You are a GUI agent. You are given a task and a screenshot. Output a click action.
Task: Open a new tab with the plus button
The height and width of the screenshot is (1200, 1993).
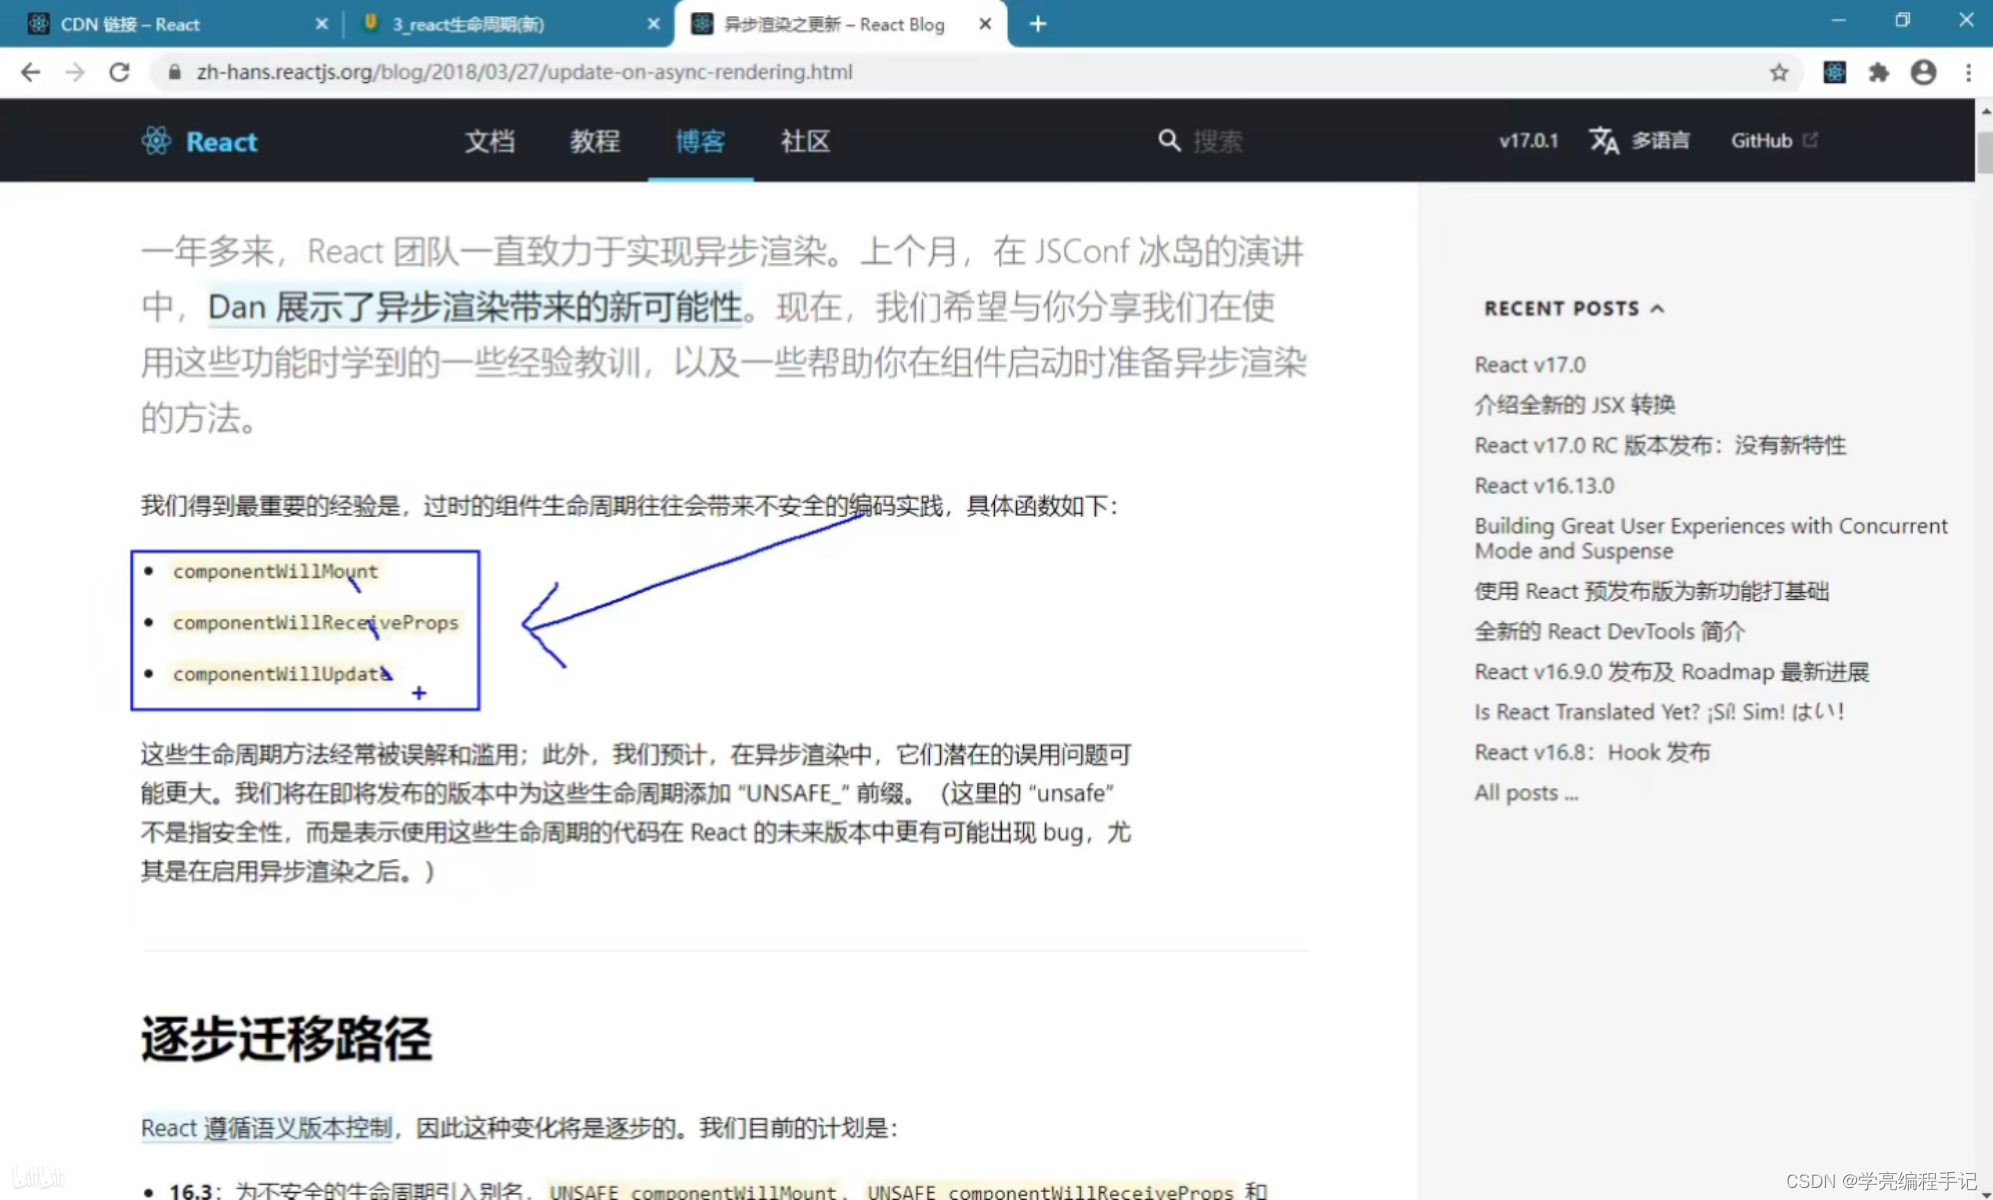tap(1038, 24)
